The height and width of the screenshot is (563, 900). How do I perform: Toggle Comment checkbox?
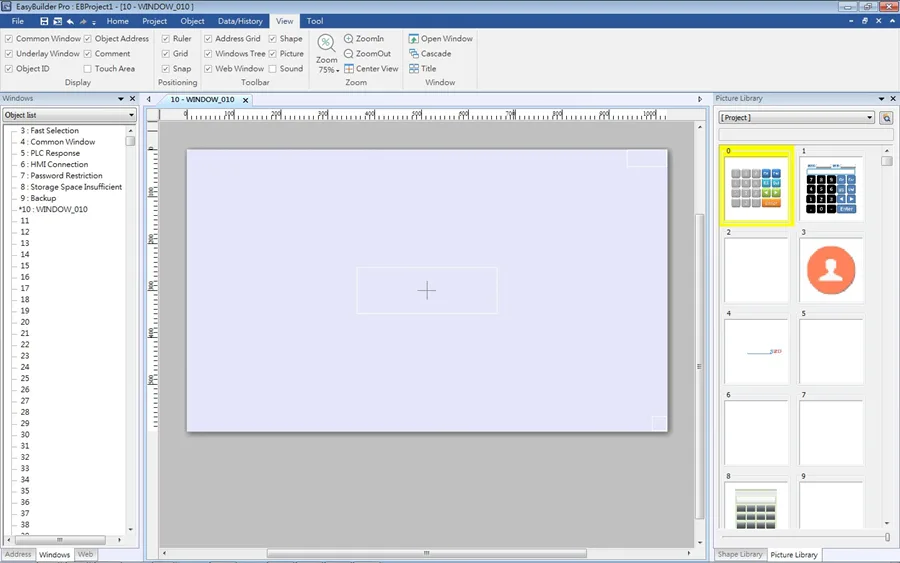pyautogui.click(x=87, y=53)
